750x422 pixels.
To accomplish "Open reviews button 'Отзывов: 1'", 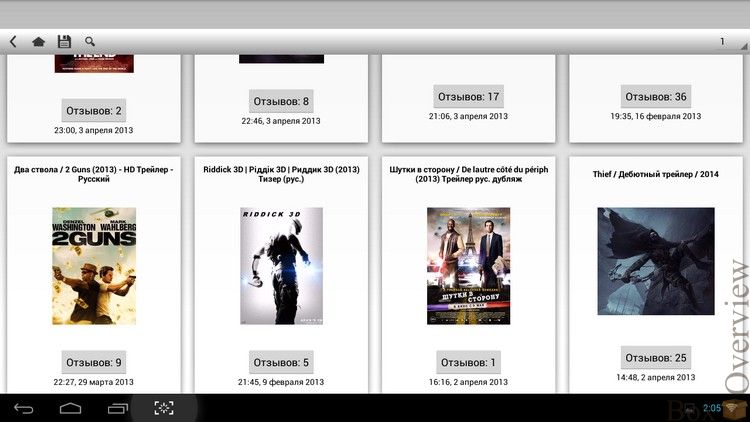I will point(468,362).
